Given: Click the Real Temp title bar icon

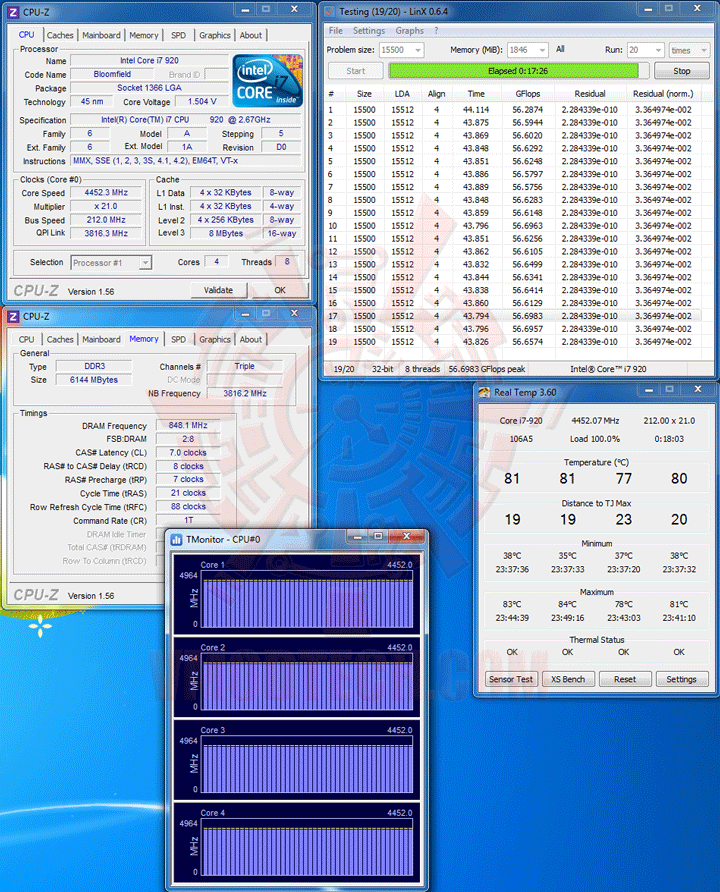Looking at the screenshot, I should pyautogui.click(x=484, y=392).
